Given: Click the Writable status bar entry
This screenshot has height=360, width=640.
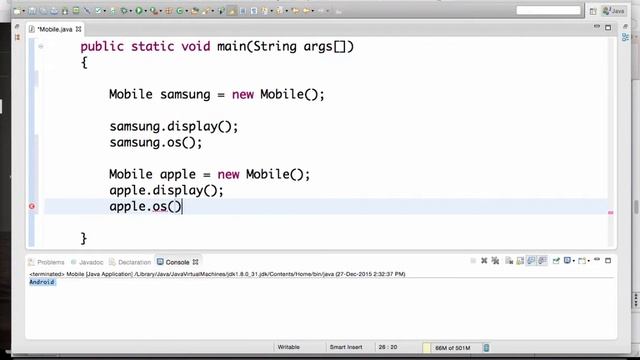Looking at the screenshot, I should [x=289, y=347].
